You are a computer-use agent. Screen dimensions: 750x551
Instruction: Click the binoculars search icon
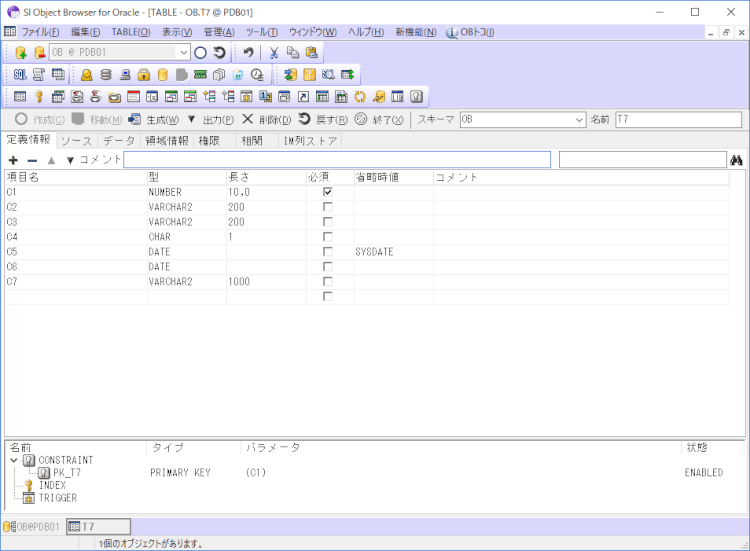tap(737, 160)
